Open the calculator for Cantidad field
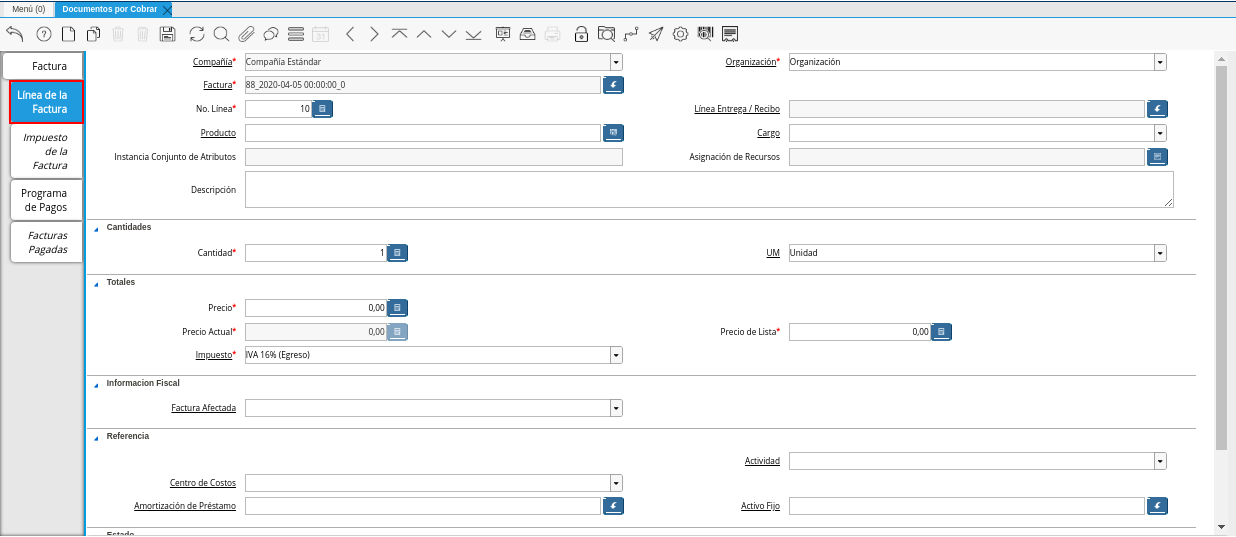1236x537 pixels. [x=397, y=254]
